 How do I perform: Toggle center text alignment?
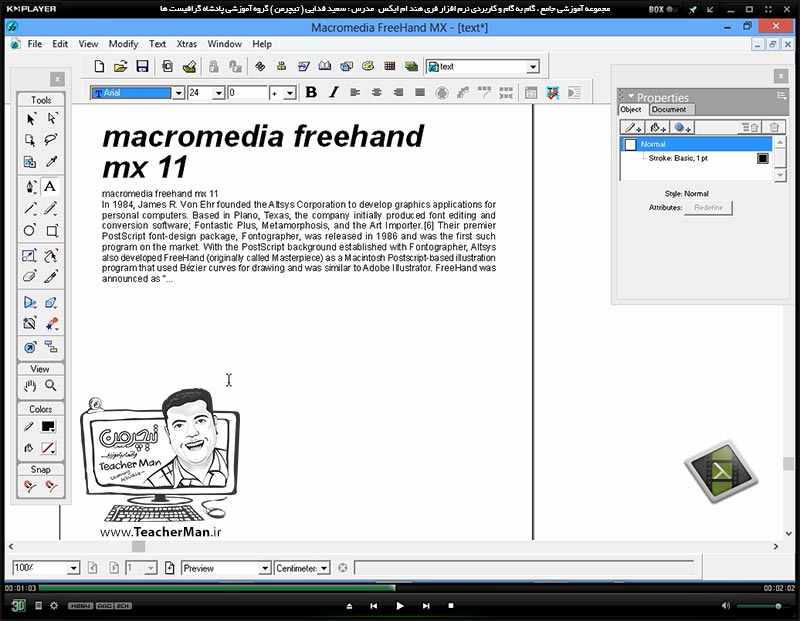tap(377, 92)
